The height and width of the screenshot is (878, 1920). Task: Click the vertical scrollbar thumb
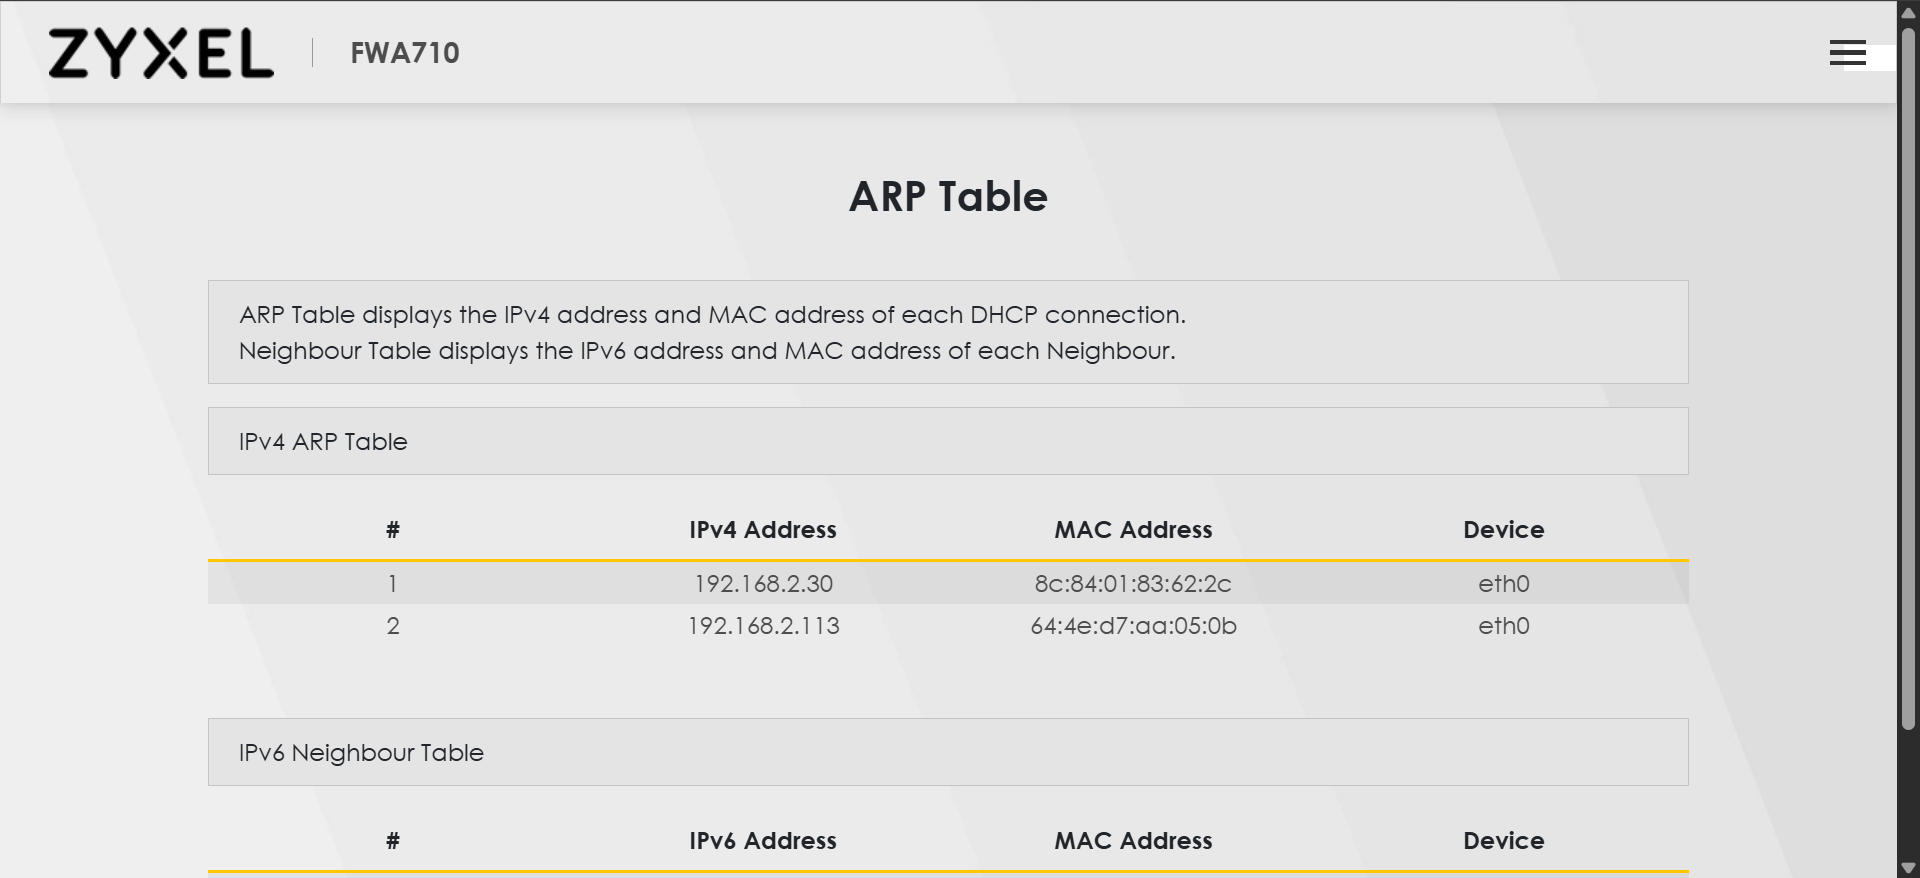[x=1908, y=378]
